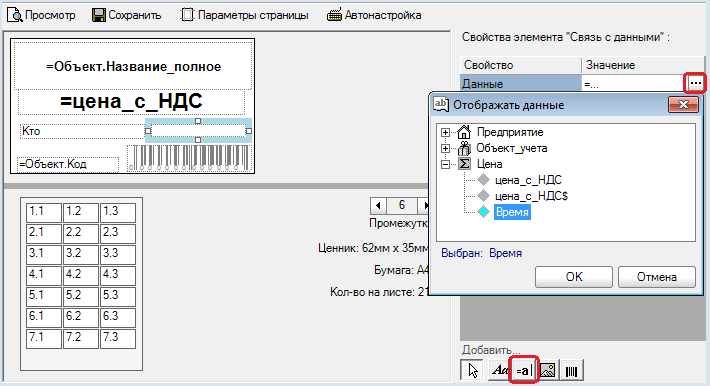Decrease the value with left stepper arrow
710x386 pixels.
pos(378,206)
